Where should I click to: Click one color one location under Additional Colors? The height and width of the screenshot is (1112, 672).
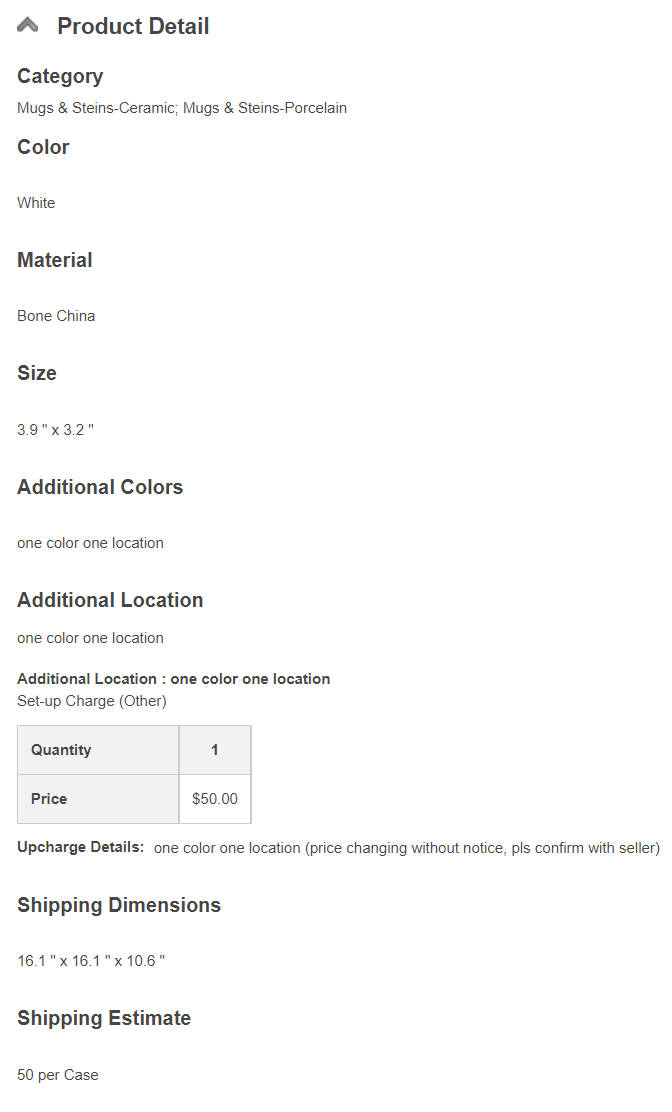pos(90,543)
